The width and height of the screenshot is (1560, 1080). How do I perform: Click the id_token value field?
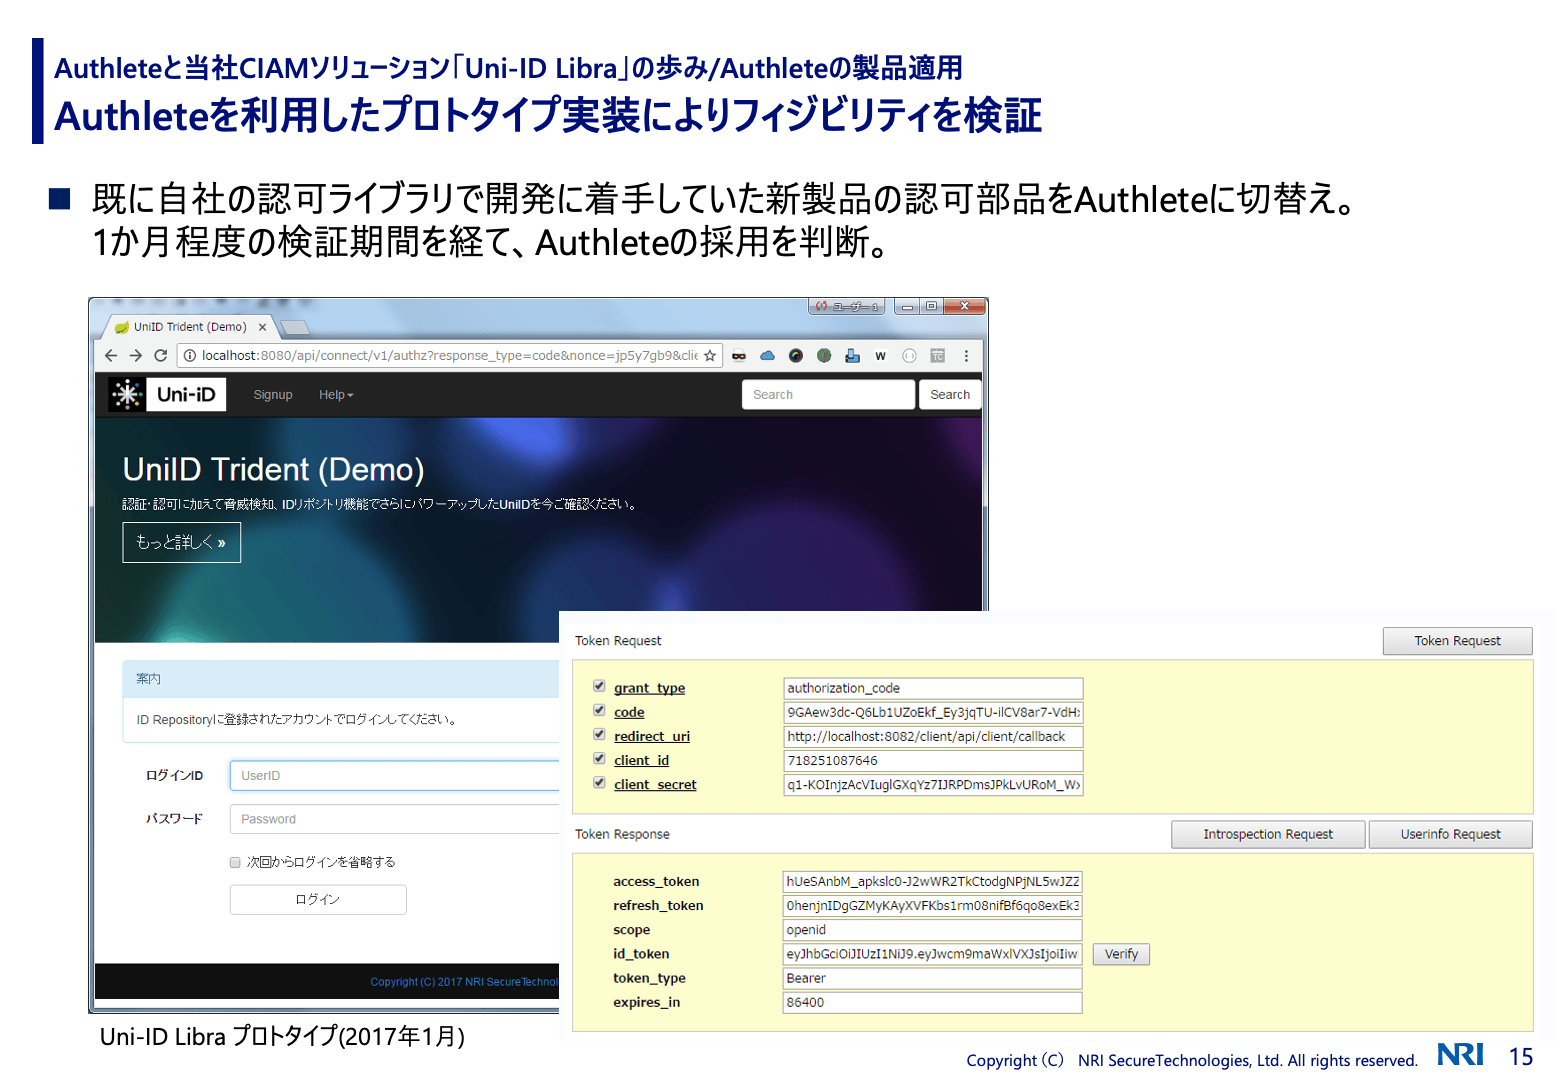pos(933,954)
